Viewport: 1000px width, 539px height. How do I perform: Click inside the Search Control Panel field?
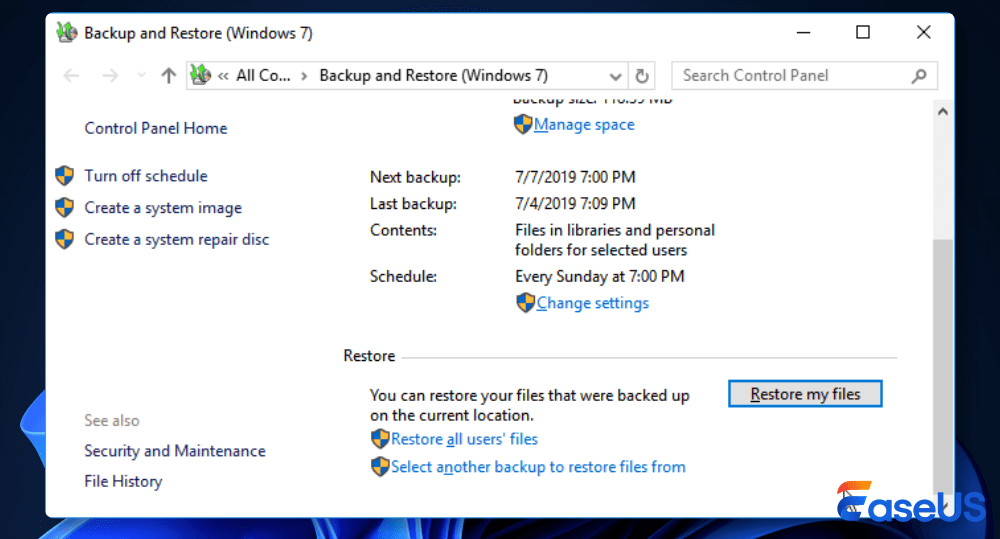click(790, 76)
